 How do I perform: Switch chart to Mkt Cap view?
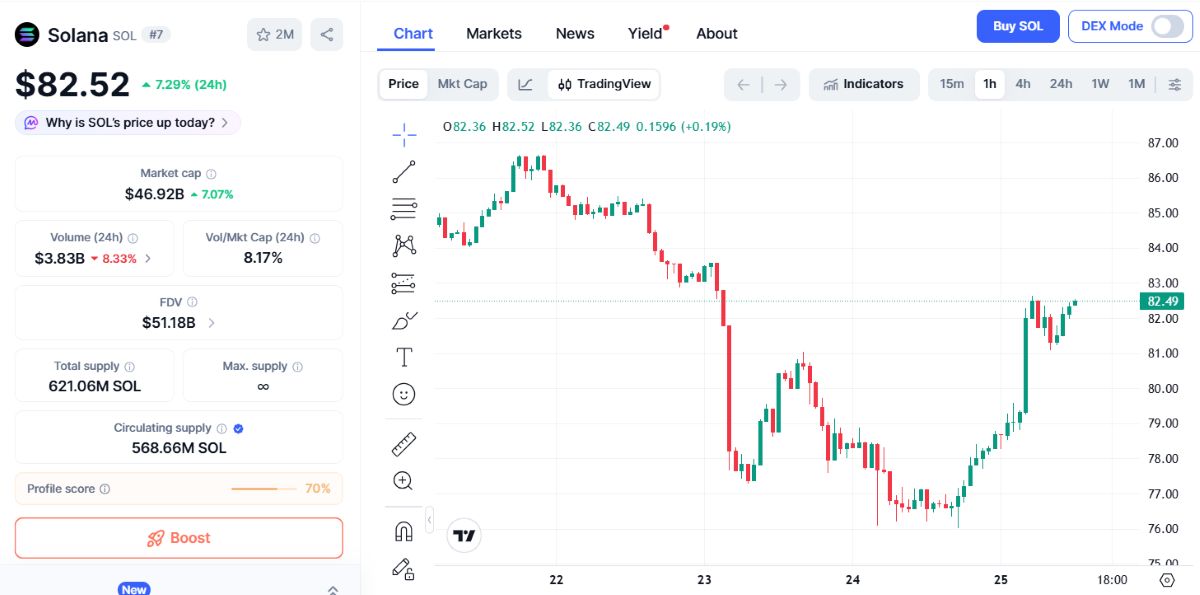[462, 84]
